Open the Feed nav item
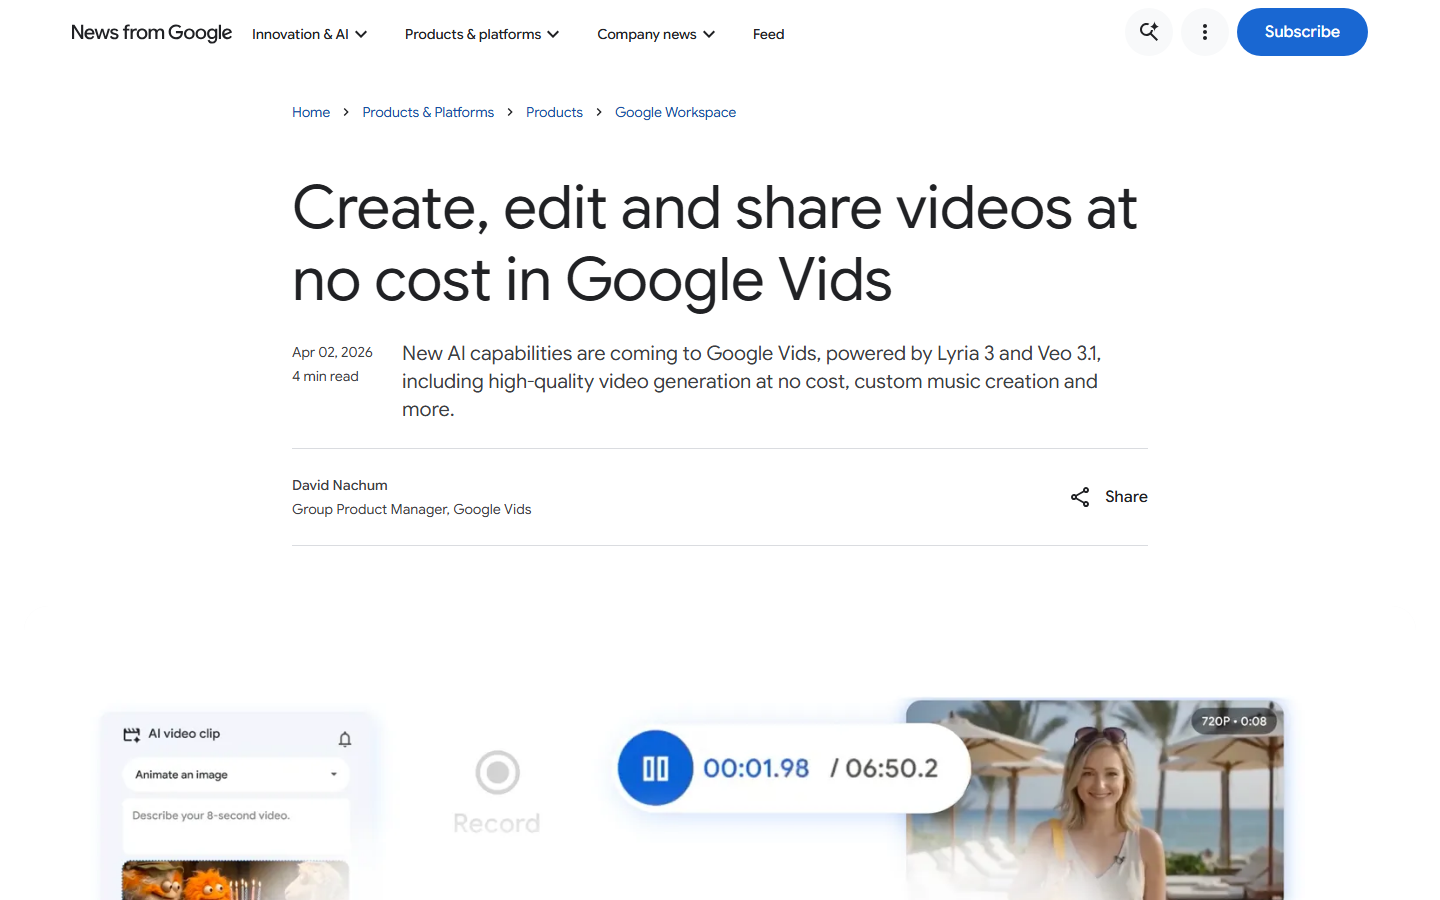 pos(768,34)
